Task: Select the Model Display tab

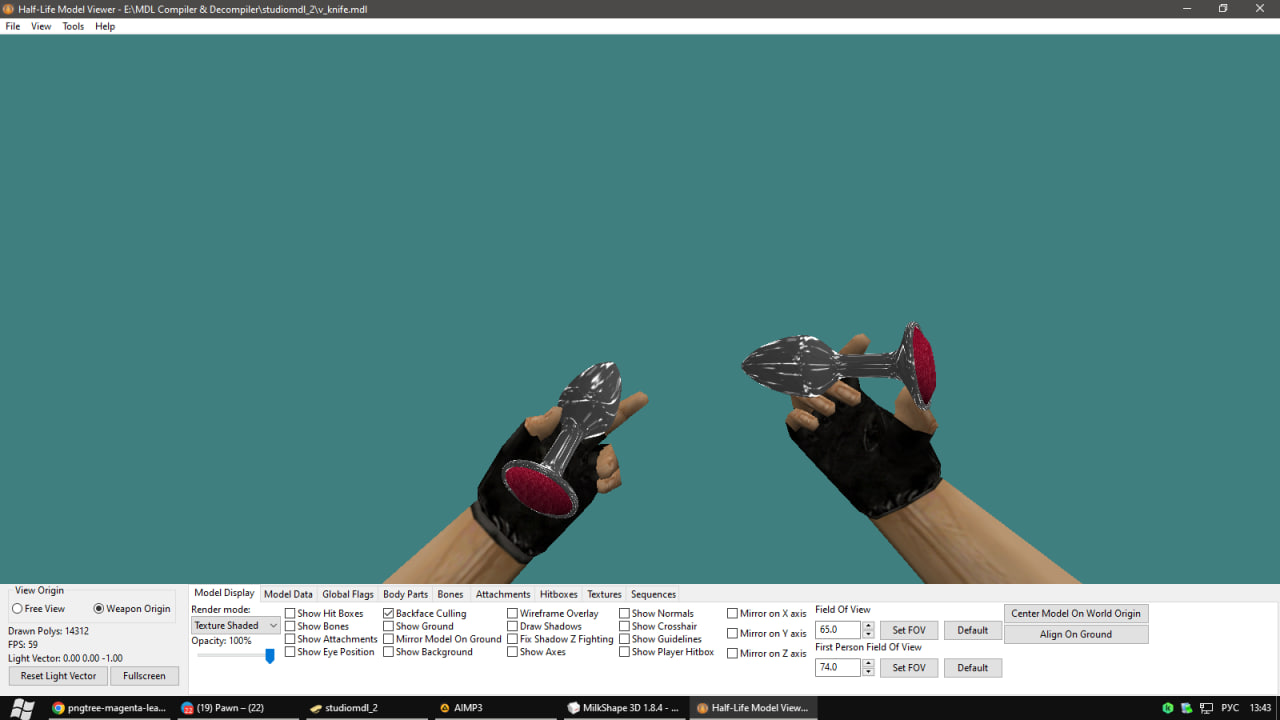Action: (x=224, y=593)
